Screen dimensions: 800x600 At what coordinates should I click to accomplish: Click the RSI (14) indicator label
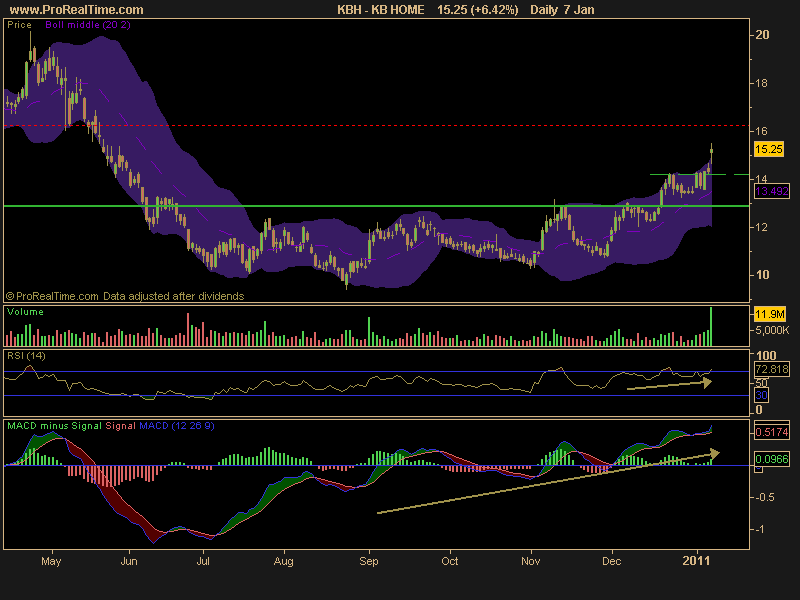(x=26, y=356)
